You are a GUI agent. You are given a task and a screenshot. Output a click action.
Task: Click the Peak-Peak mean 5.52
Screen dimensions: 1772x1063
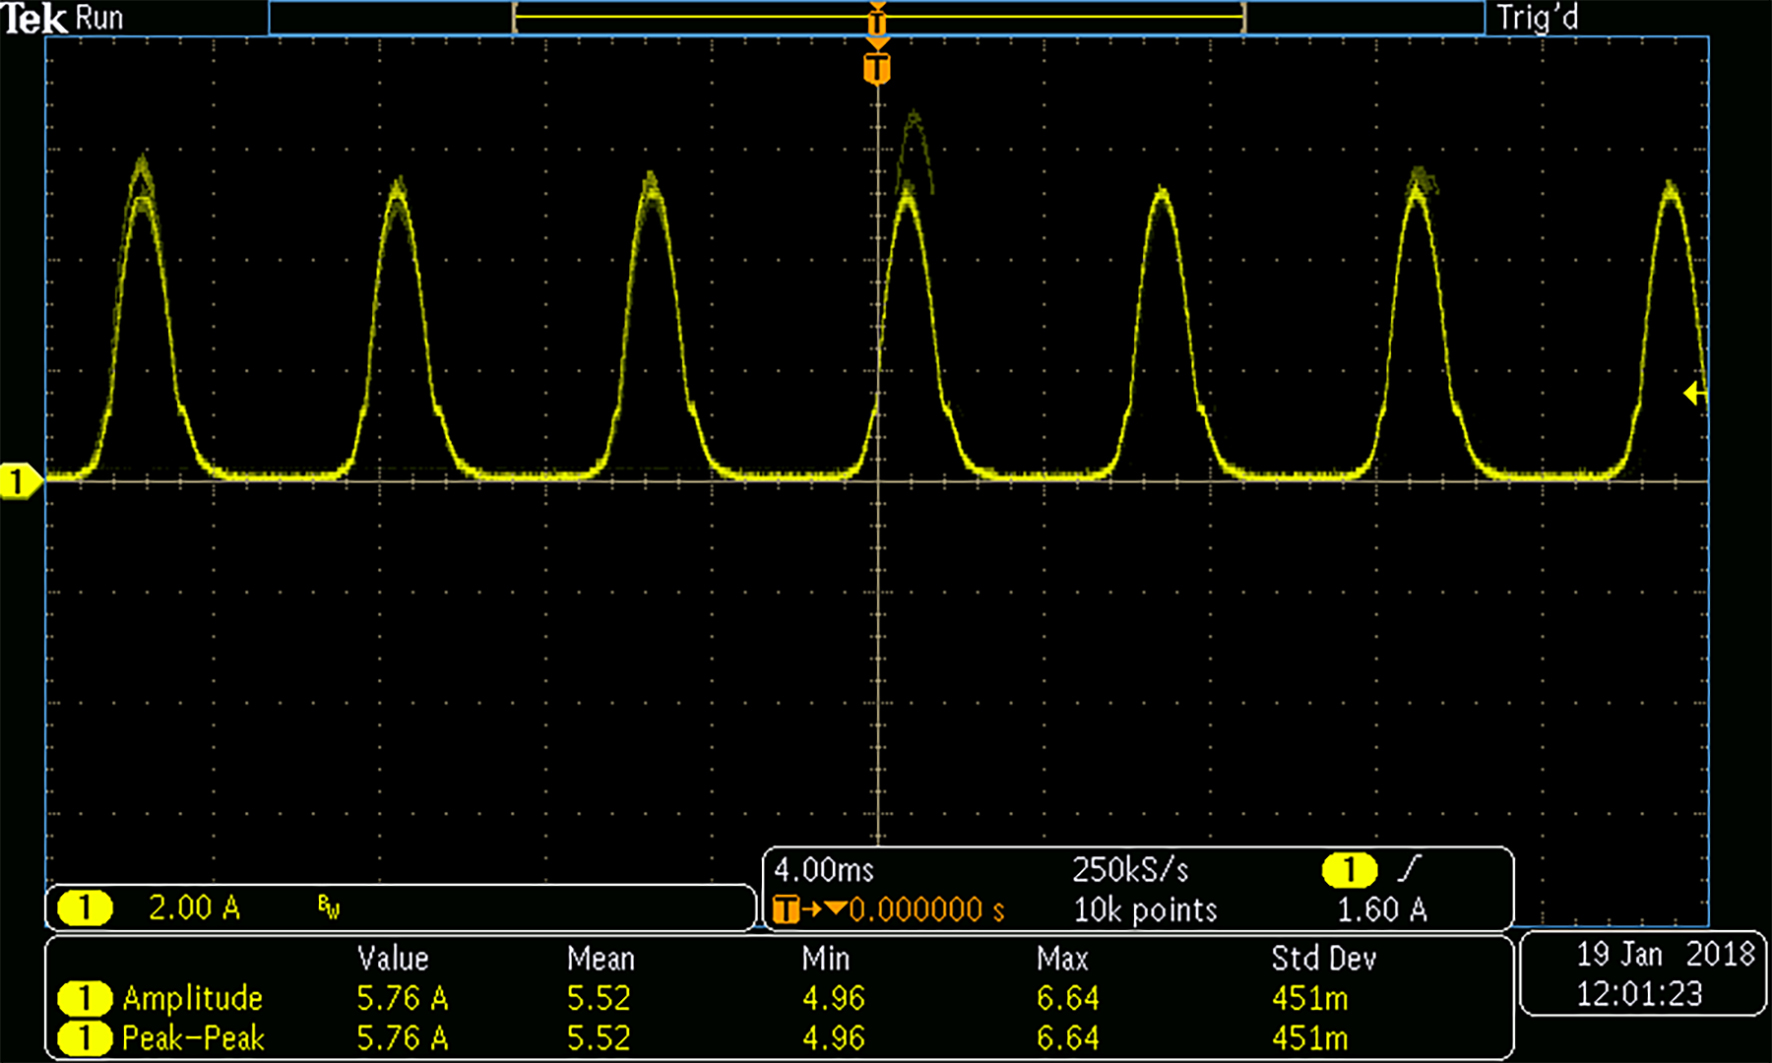click(599, 1038)
